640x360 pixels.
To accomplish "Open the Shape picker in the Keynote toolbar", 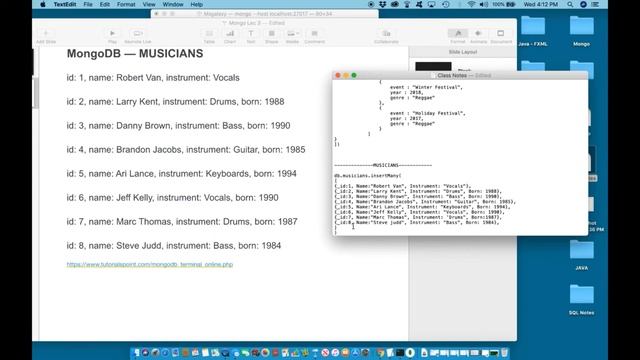I will pos(271,36).
